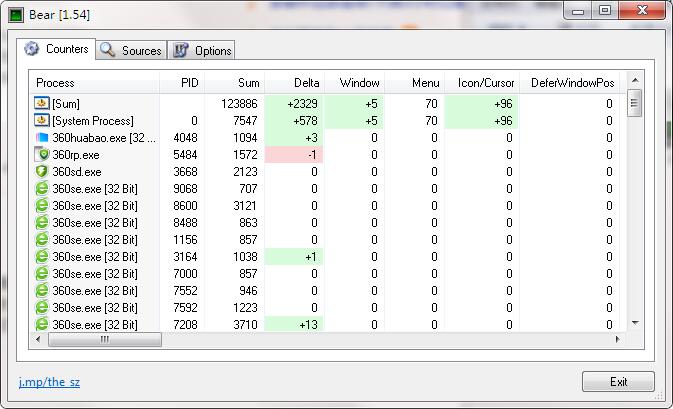Click icon of 360se.exe with PID 8488
The width and height of the screenshot is (673, 409).
(x=42, y=222)
